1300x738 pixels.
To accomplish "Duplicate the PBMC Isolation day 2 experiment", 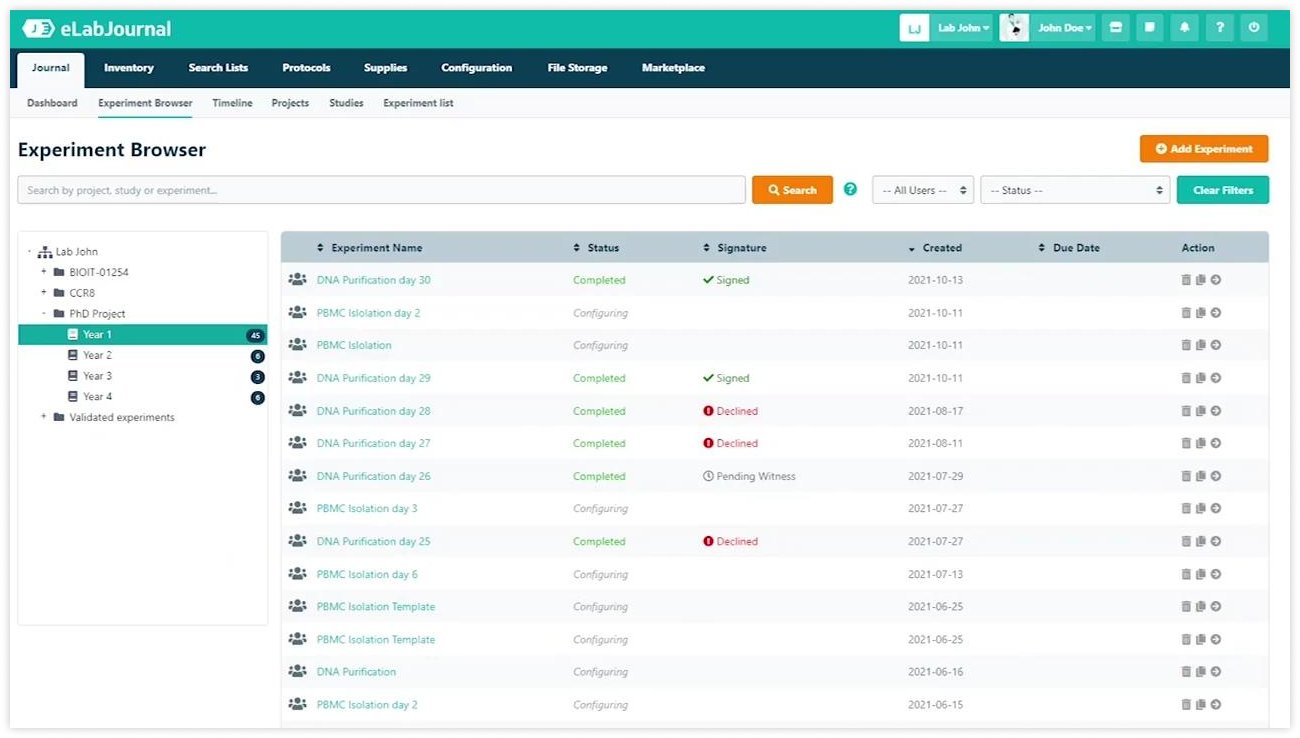I will [x=1200, y=312].
